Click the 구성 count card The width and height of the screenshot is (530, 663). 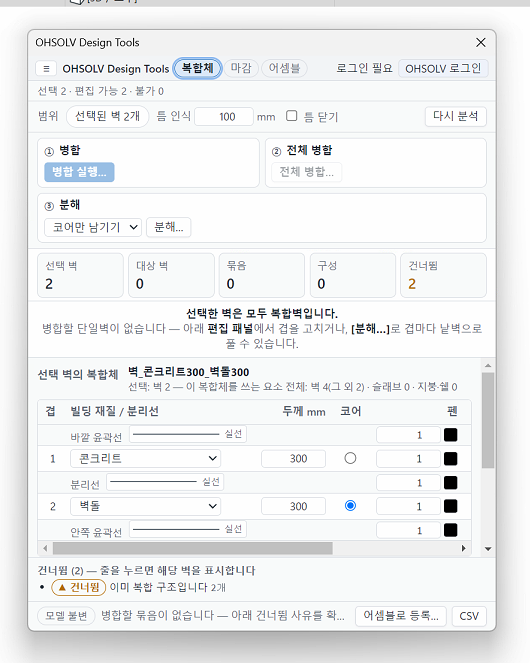click(x=353, y=275)
